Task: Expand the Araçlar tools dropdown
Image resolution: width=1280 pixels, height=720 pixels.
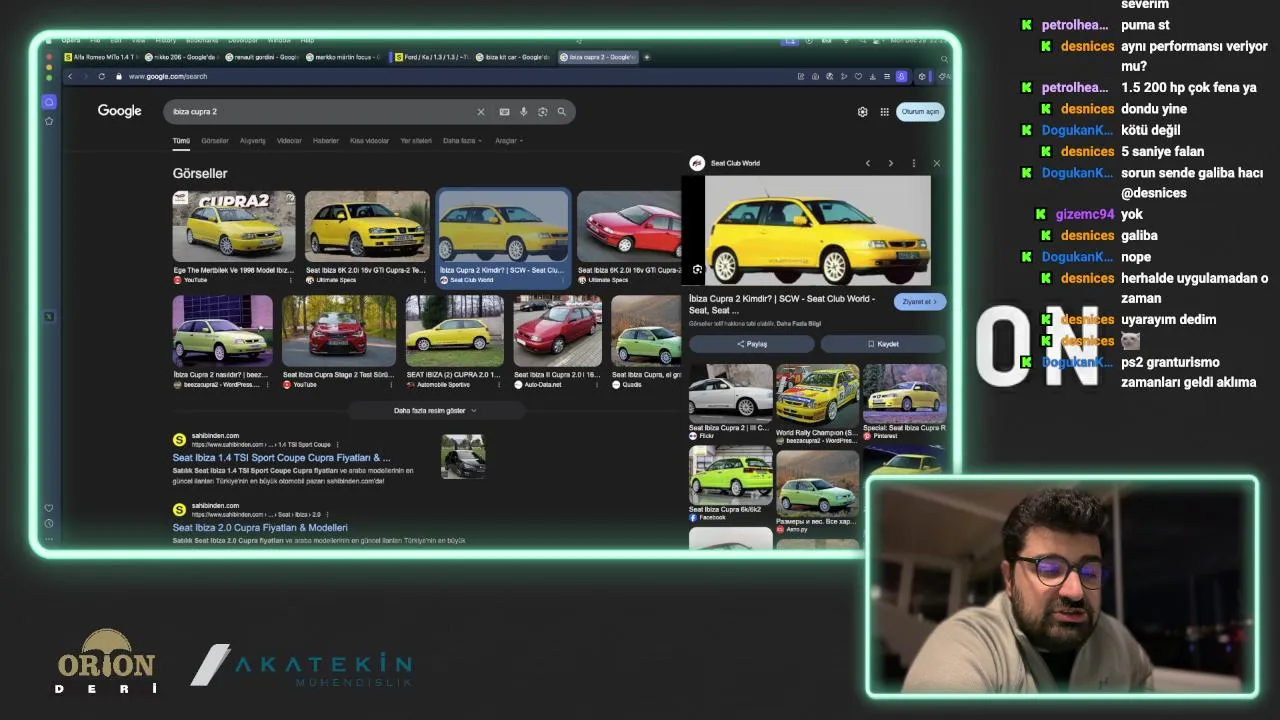Action: click(x=509, y=141)
